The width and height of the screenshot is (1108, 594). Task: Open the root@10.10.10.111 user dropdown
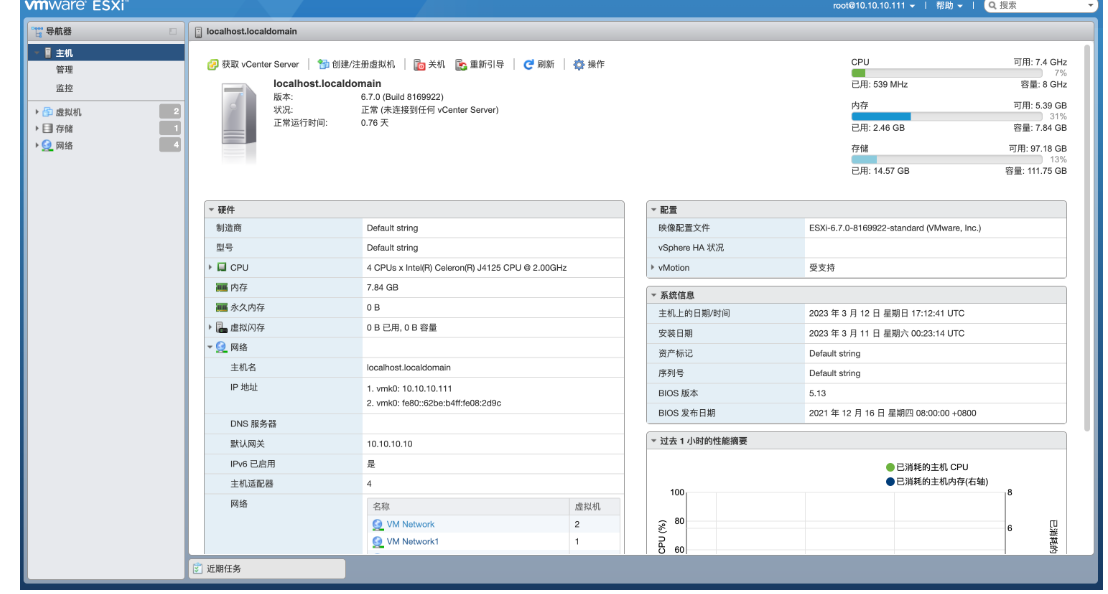click(874, 6)
